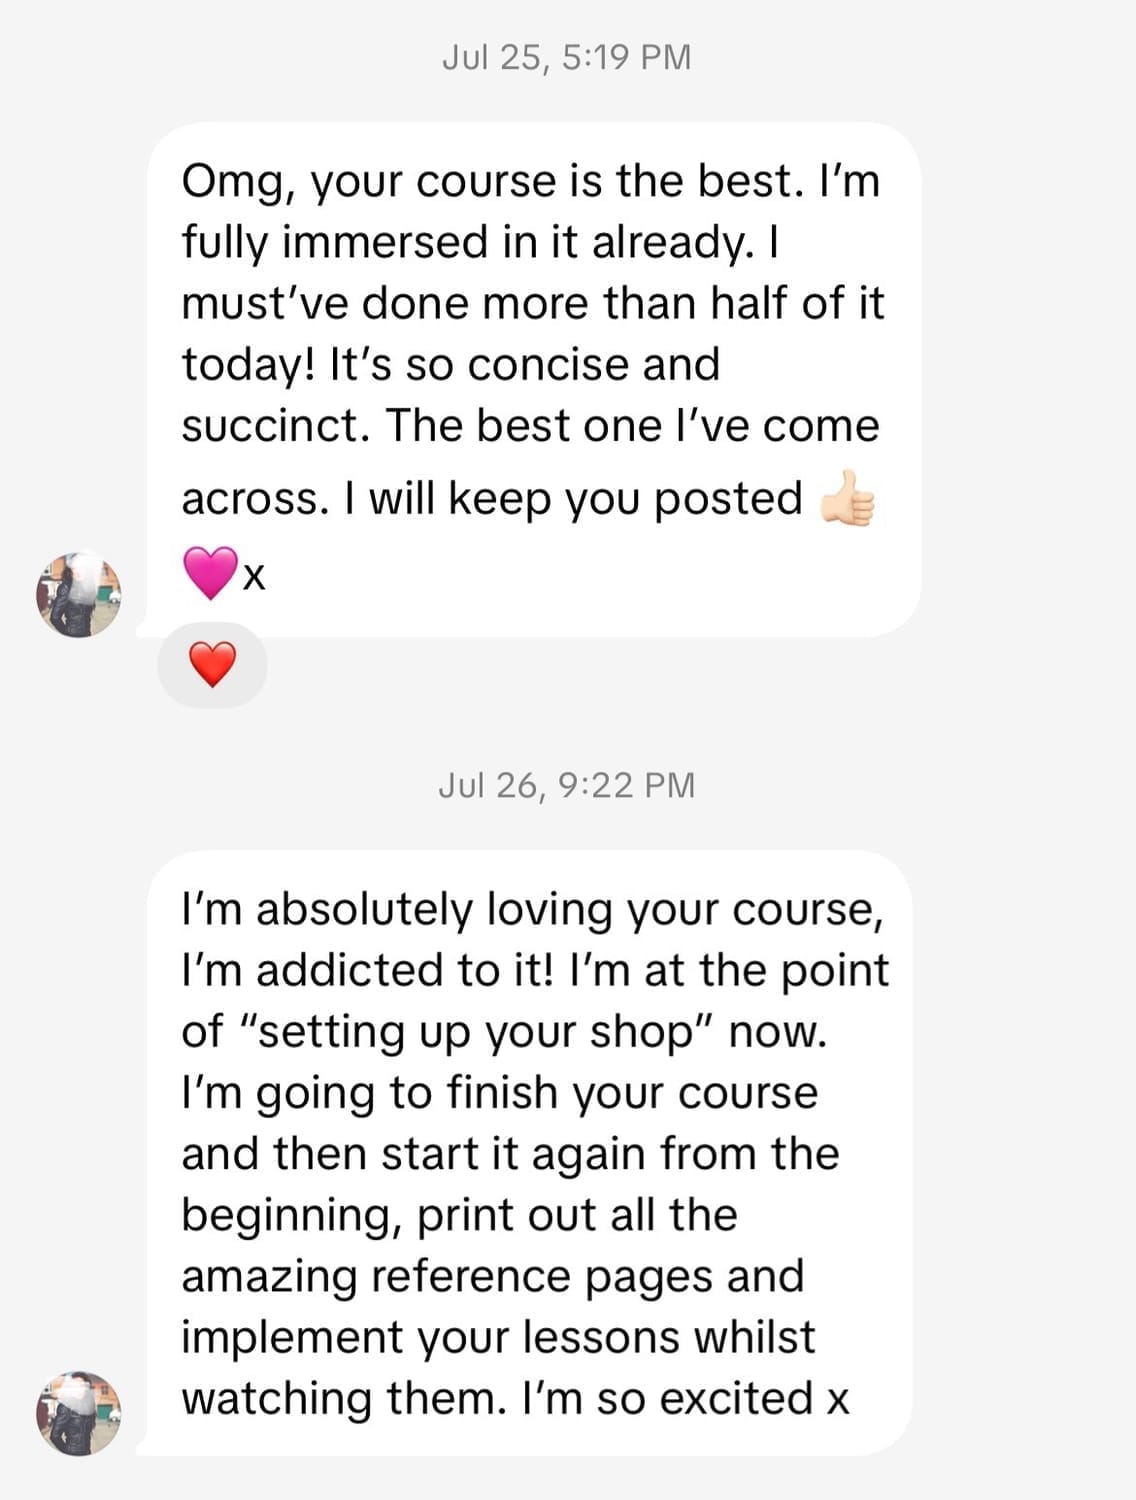The height and width of the screenshot is (1500, 1136).
Task: Click the line "implement your lessons whilst"
Action: (498, 1337)
